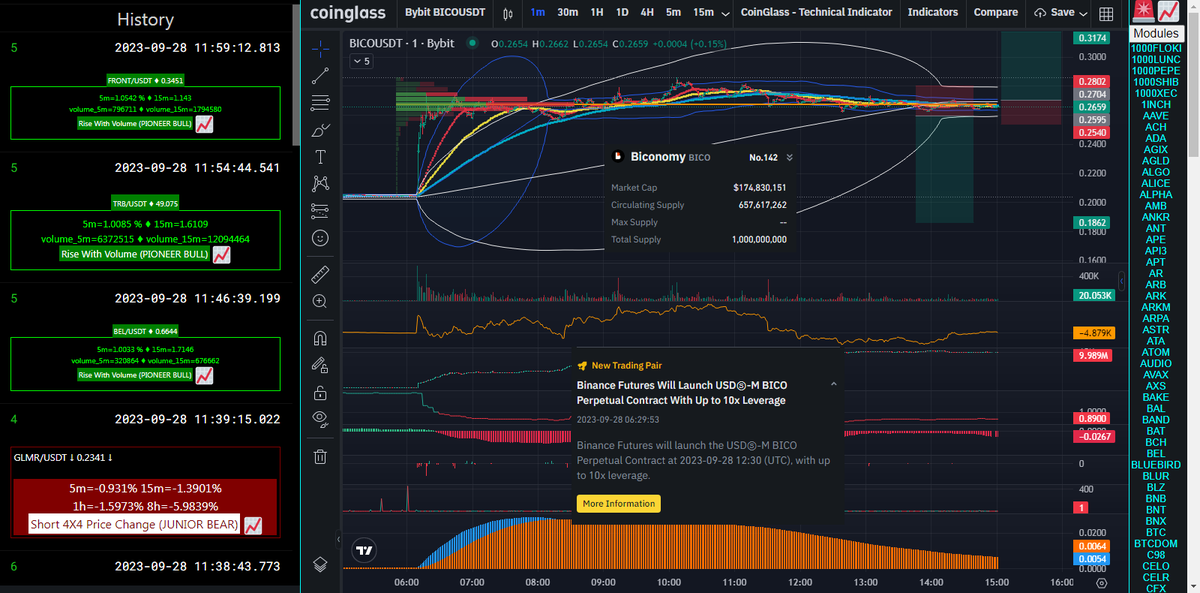
Task: Select the 1D timeframe
Action: (622, 13)
